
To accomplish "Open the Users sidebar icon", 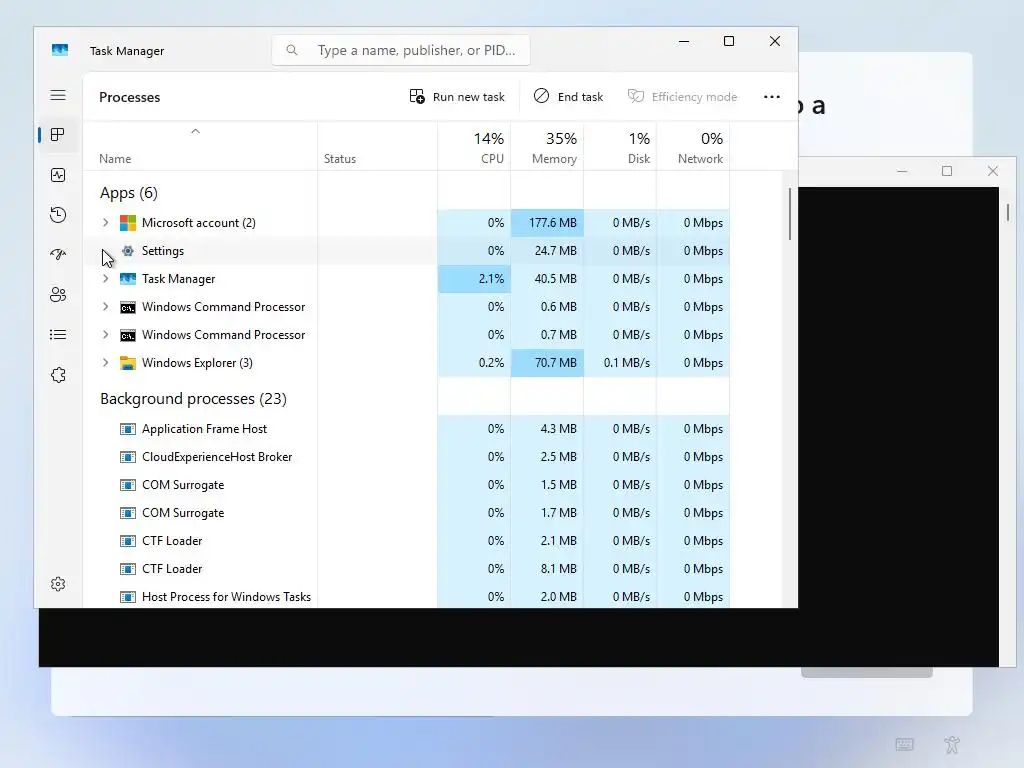I will [x=58, y=295].
